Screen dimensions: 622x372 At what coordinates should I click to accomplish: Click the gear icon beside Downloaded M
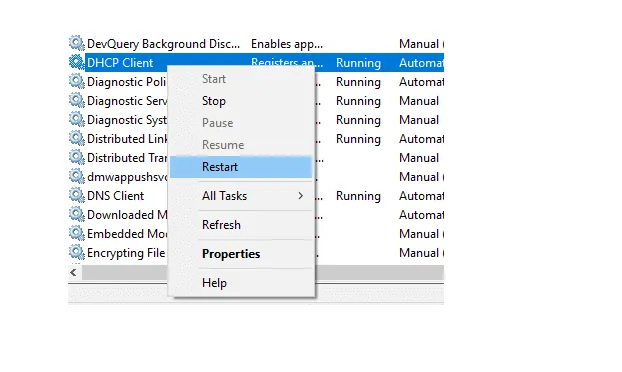[77, 215]
